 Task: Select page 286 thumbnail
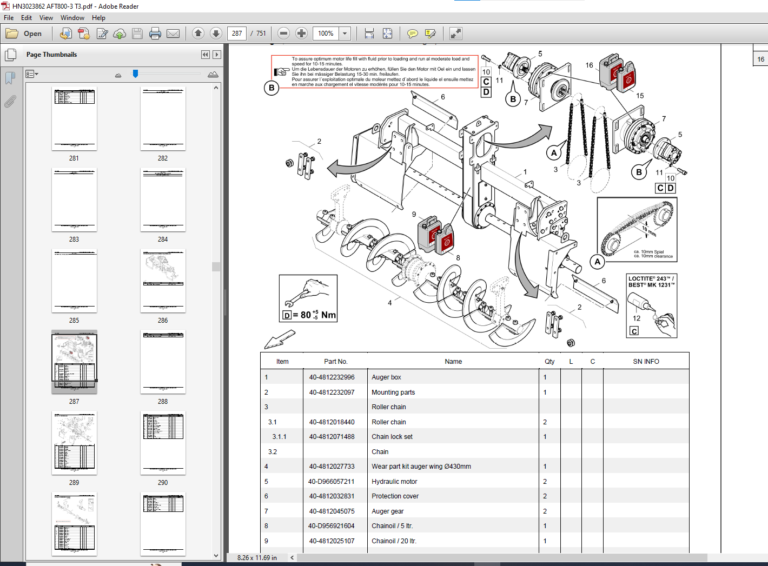pyautogui.click(x=162, y=281)
